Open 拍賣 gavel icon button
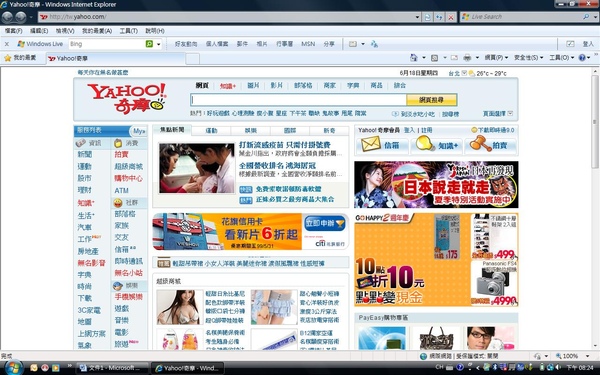 [x=491, y=145]
